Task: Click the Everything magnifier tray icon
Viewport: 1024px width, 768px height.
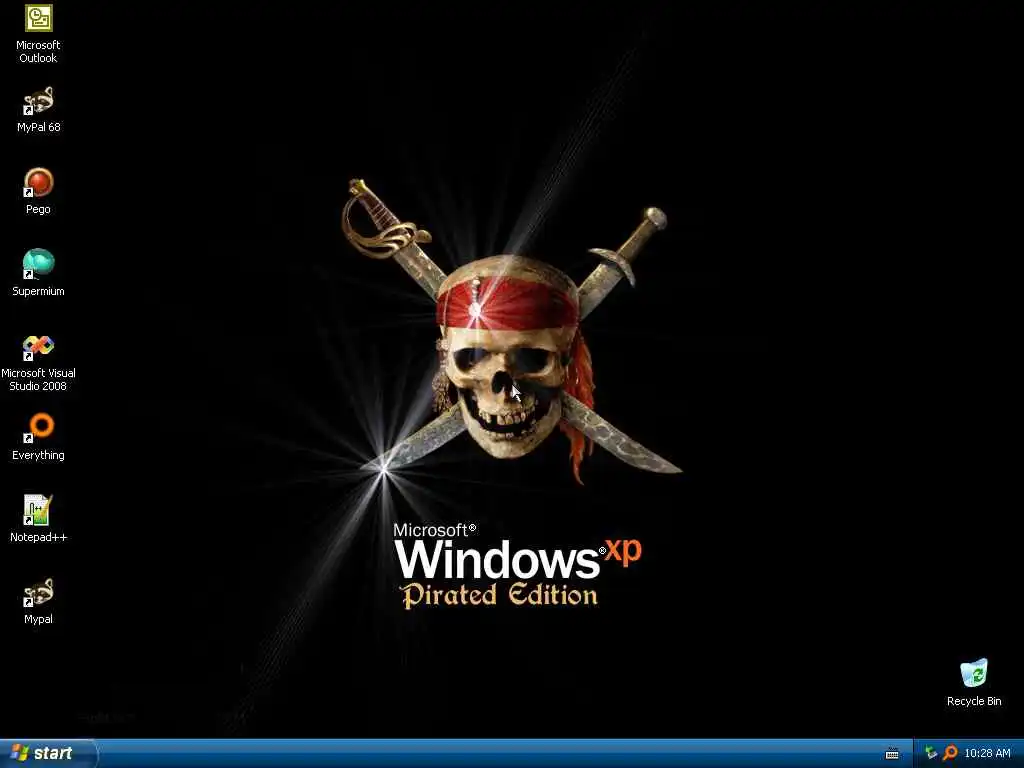Action: 950,753
